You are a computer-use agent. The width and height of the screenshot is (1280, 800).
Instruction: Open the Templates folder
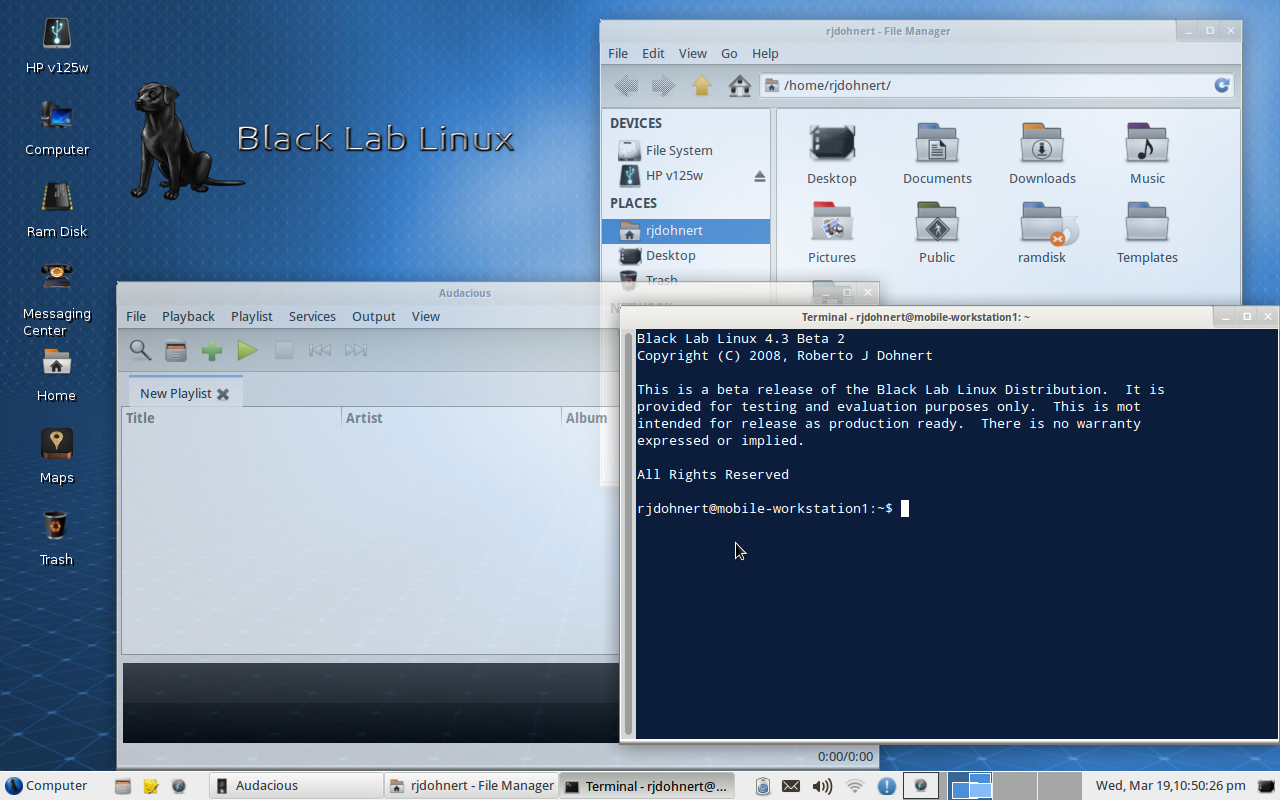tap(1147, 234)
